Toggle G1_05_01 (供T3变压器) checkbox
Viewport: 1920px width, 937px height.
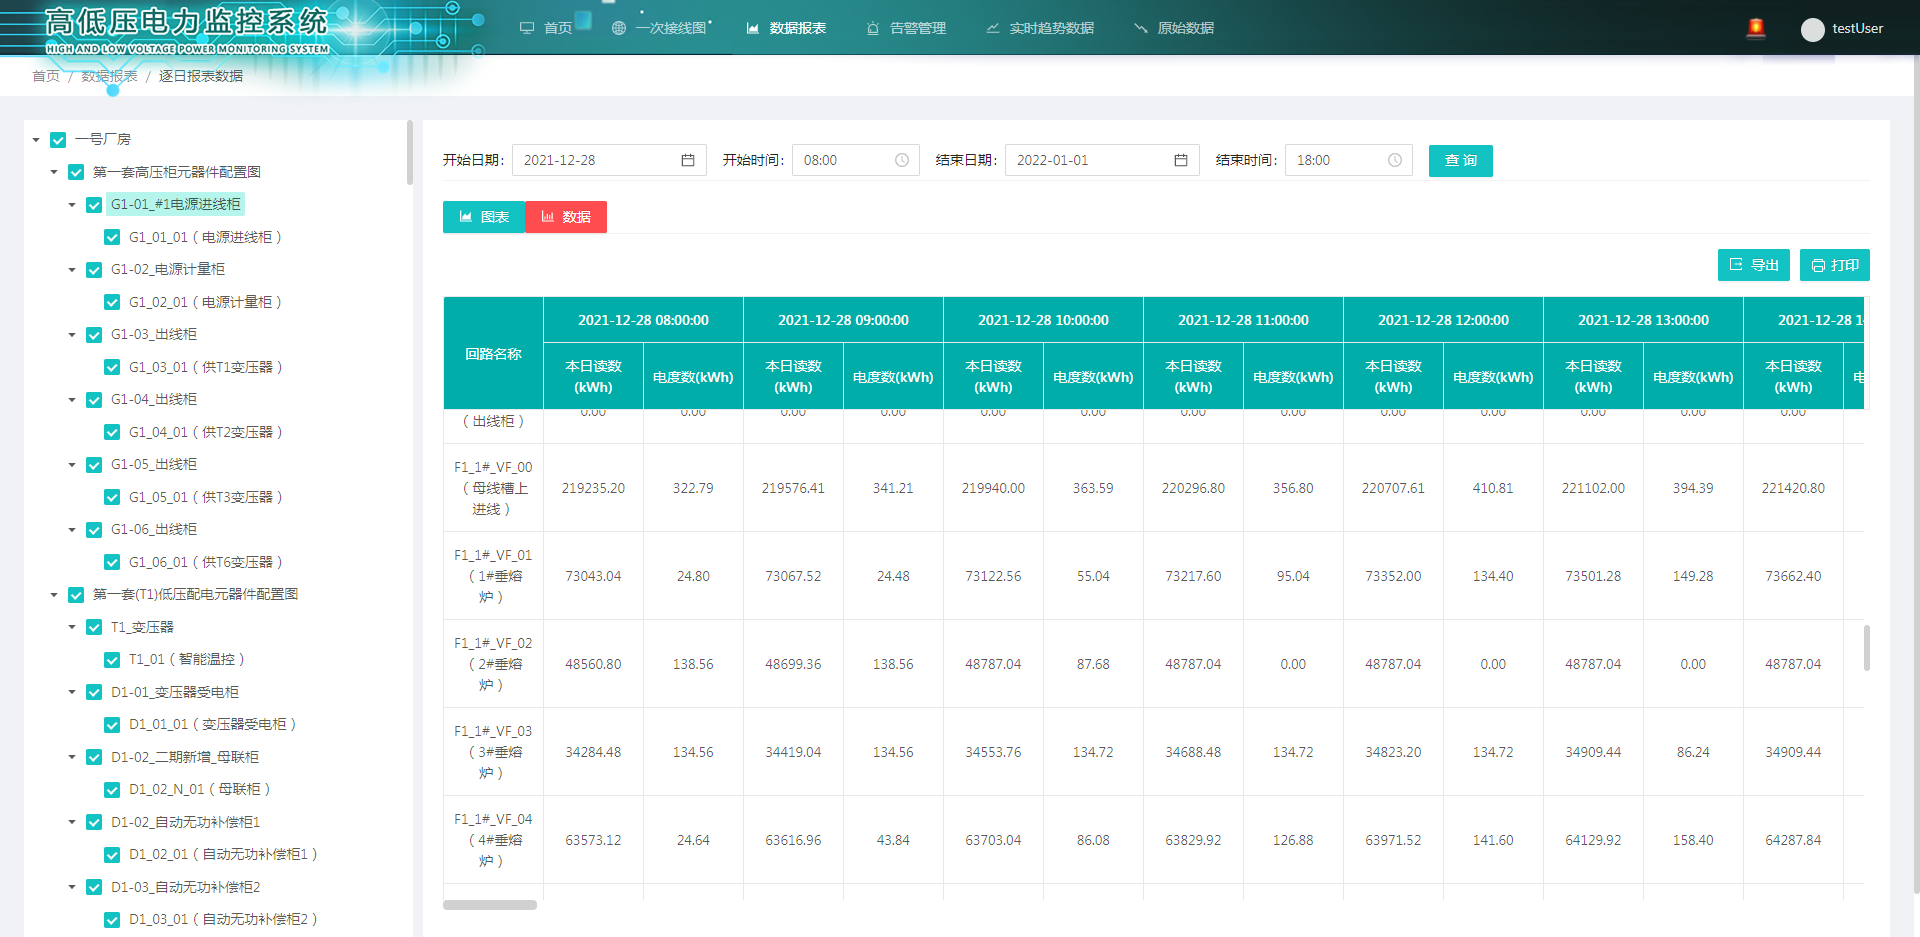(x=112, y=497)
